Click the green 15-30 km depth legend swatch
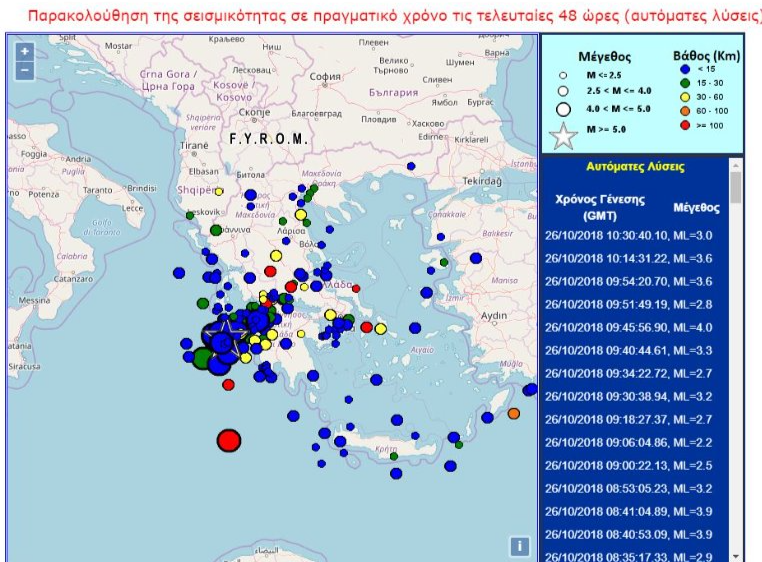 [x=685, y=83]
